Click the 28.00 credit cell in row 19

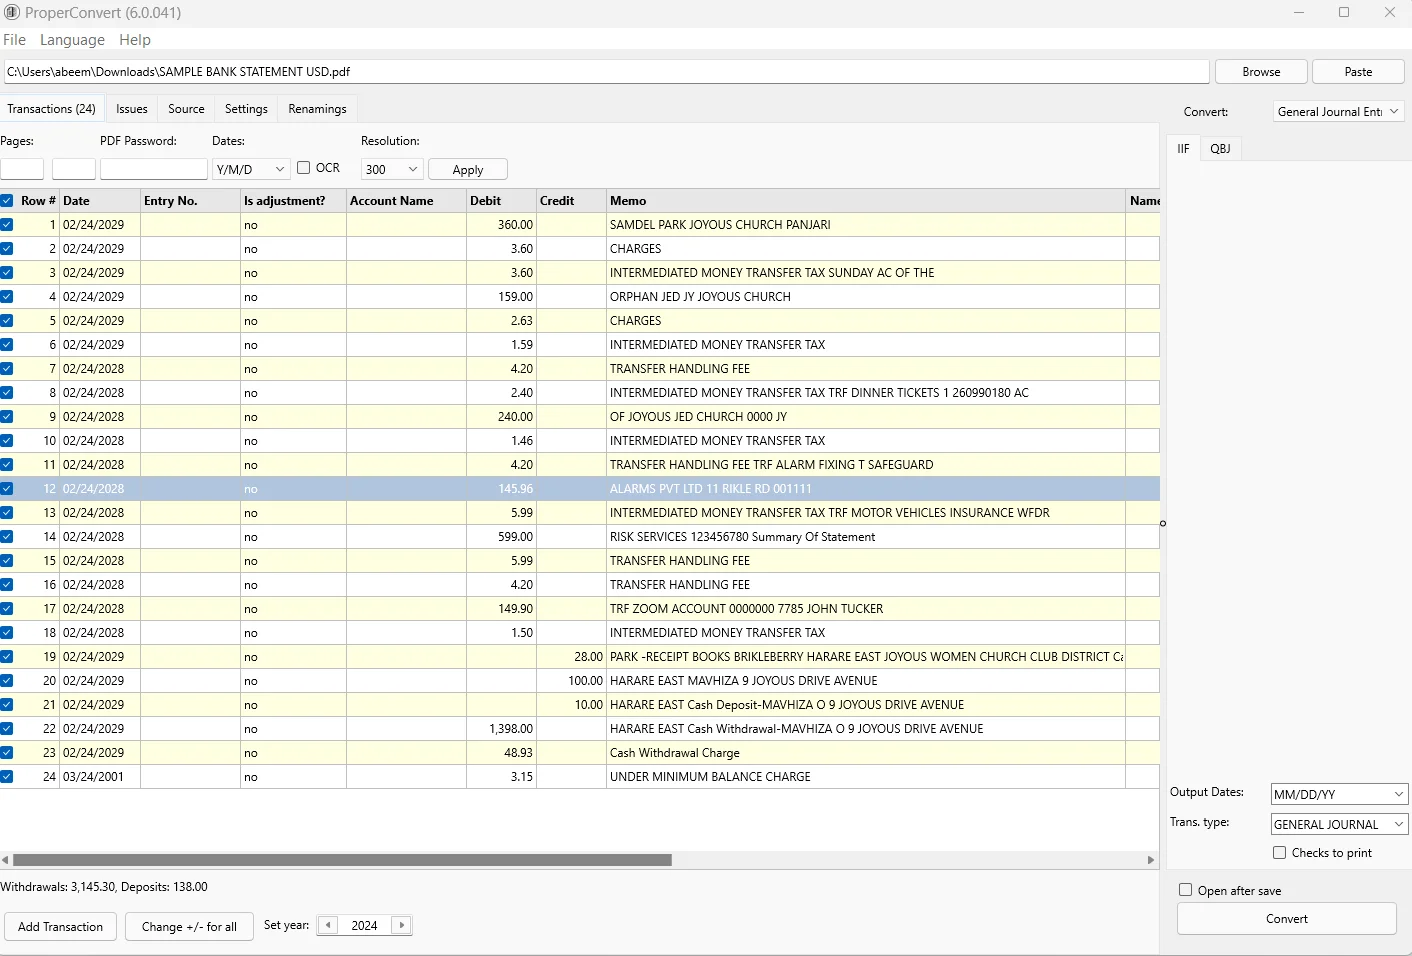571,657
